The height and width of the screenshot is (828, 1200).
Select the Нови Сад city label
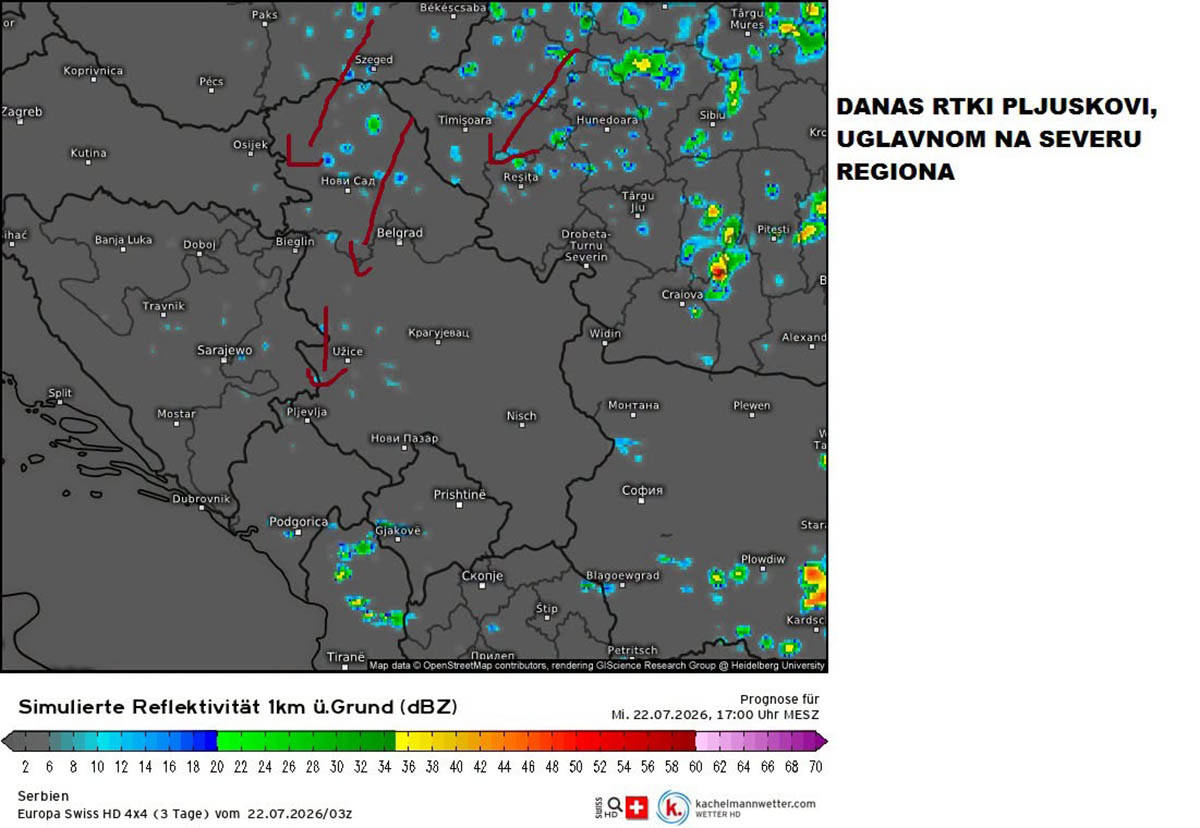pos(347,181)
